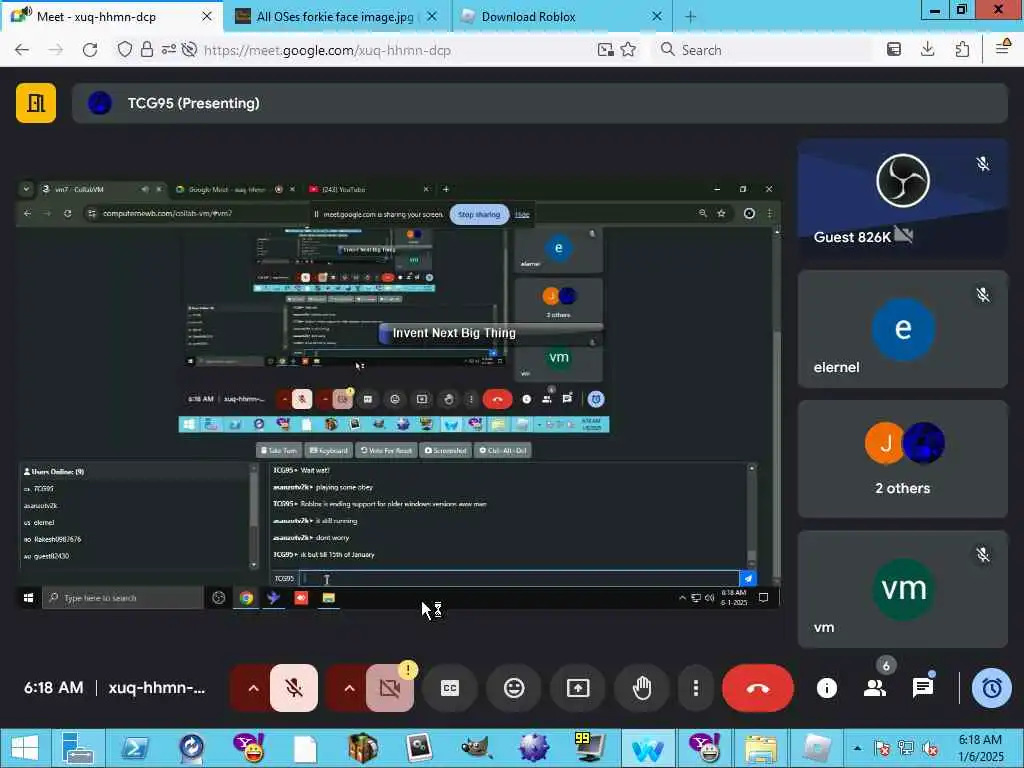The height and width of the screenshot is (768, 1024).
Task: Open video settings chevron beside the camera
Action: (x=349, y=688)
